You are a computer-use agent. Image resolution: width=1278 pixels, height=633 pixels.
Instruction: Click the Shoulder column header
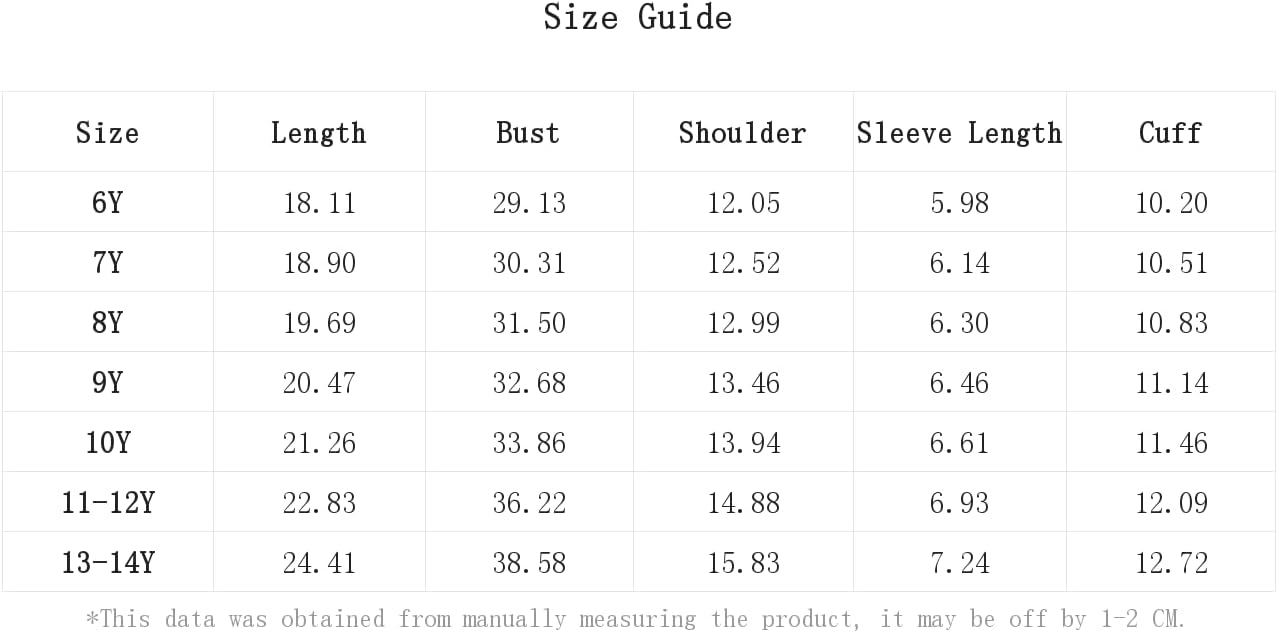point(742,133)
